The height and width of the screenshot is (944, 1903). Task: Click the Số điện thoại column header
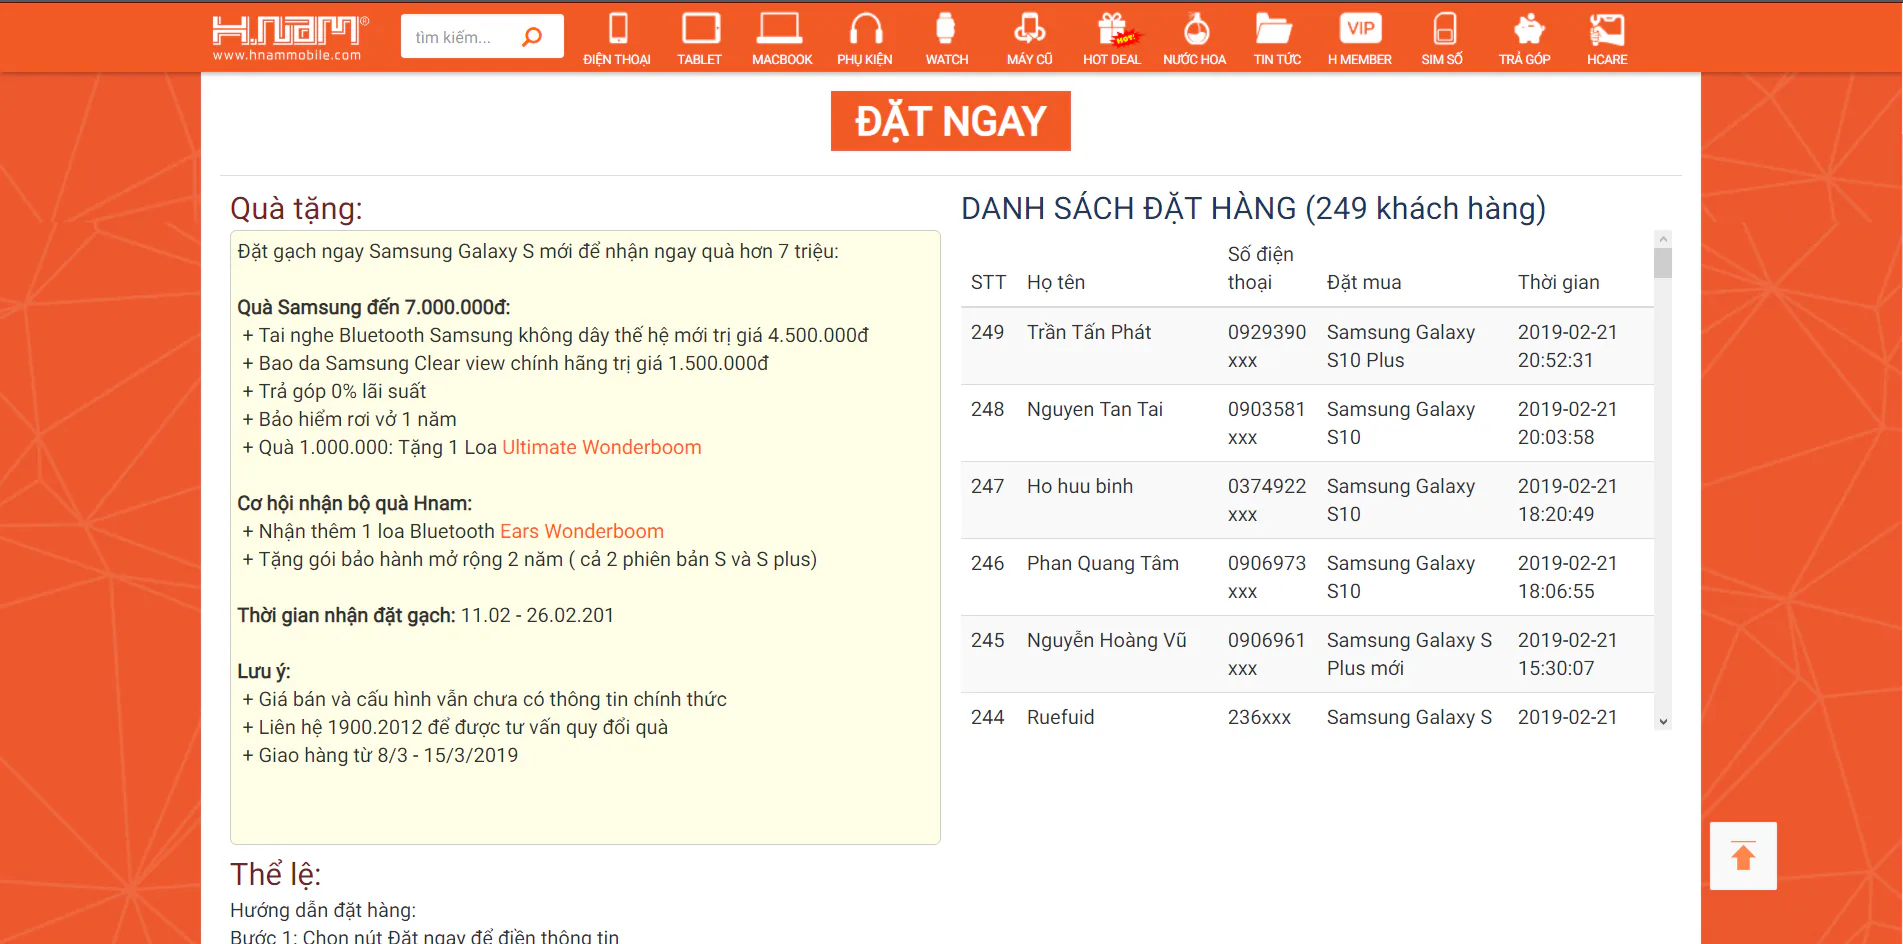click(1261, 268)
